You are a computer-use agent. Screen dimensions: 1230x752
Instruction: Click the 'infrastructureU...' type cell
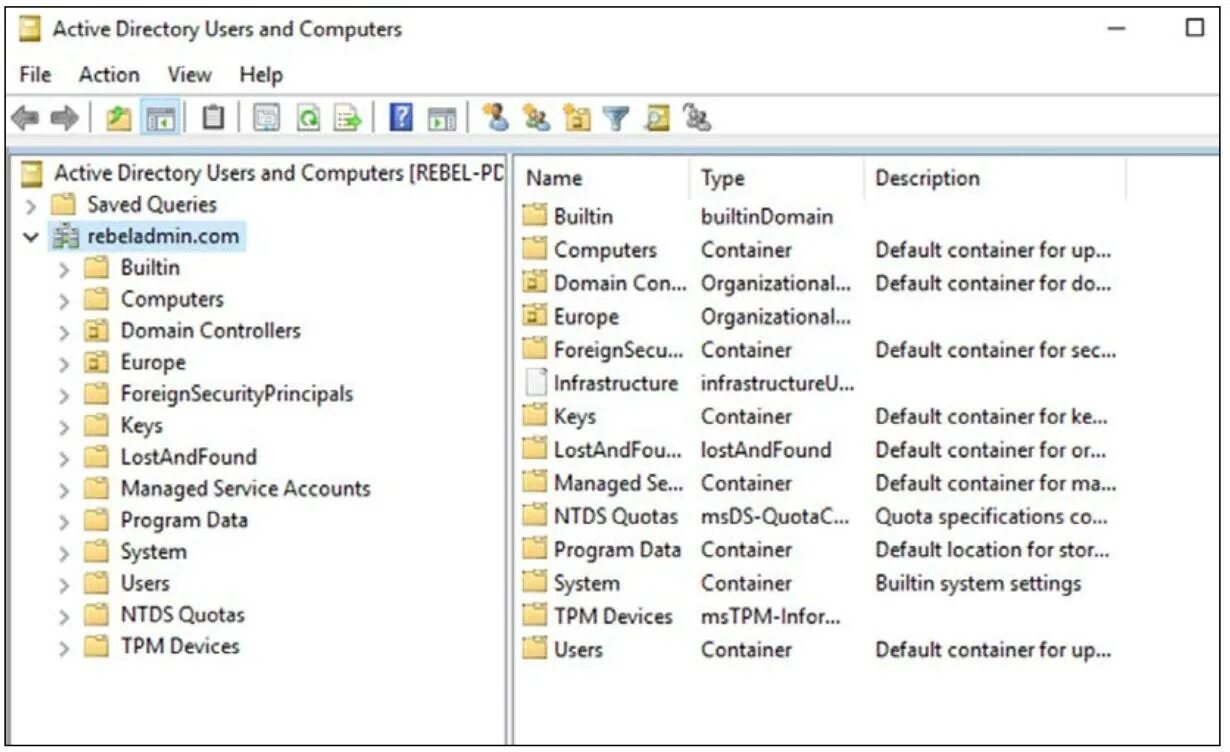(x=777, y=383)
